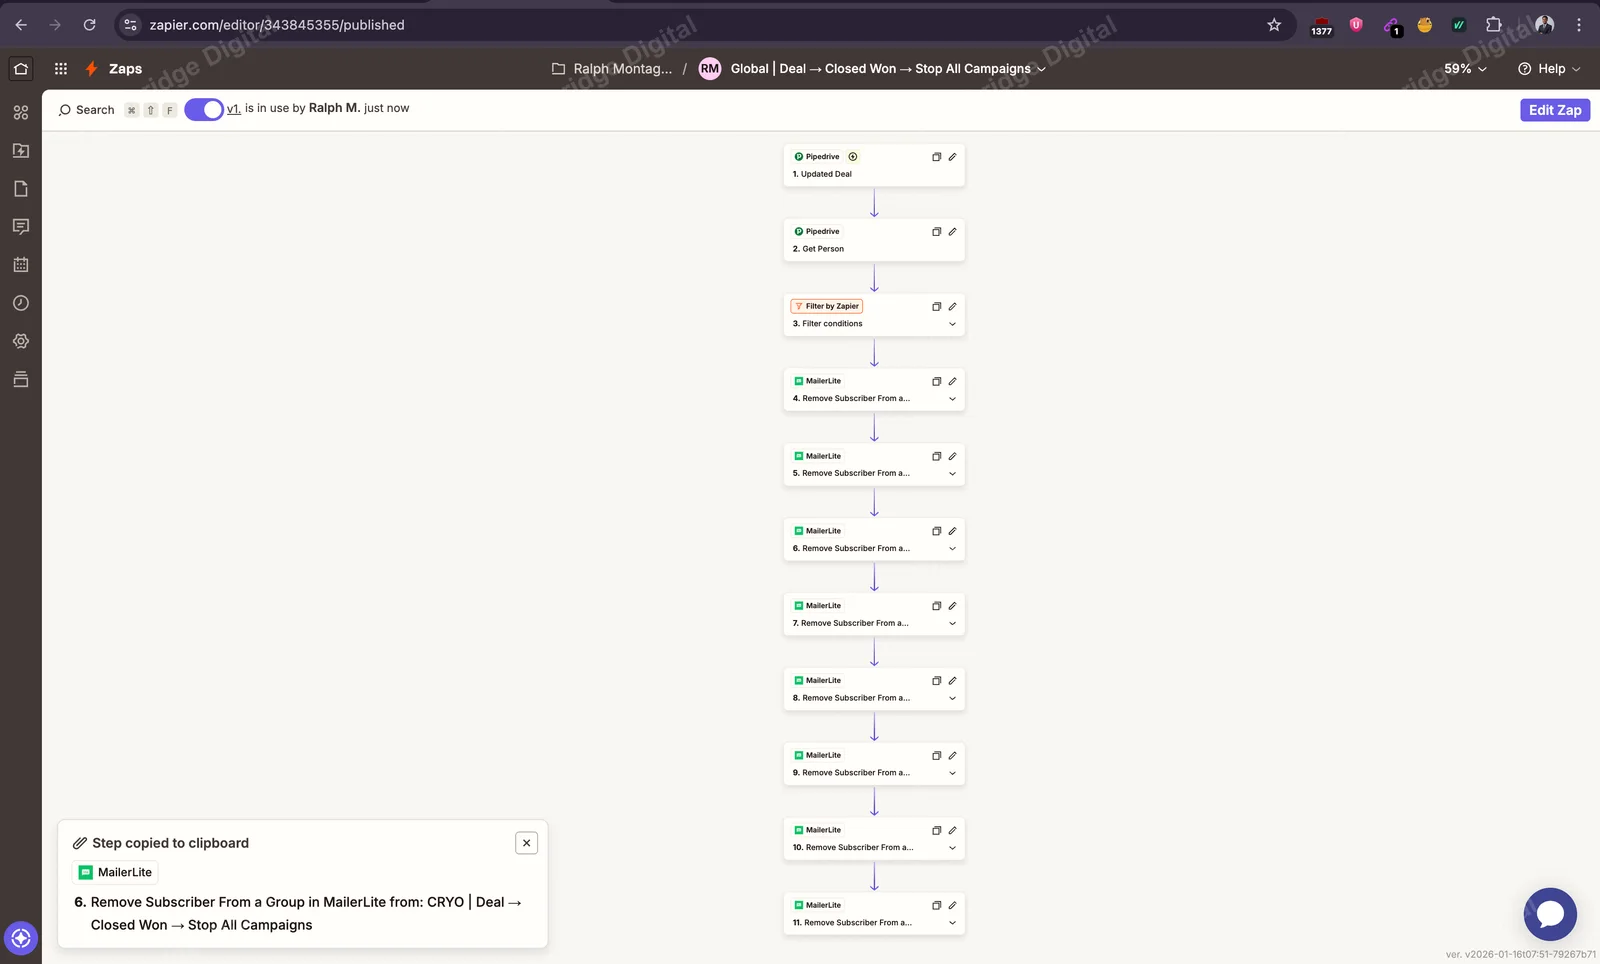Copy step 4 Remove Subscriber

pyautogui.click(x=937, y=381)
